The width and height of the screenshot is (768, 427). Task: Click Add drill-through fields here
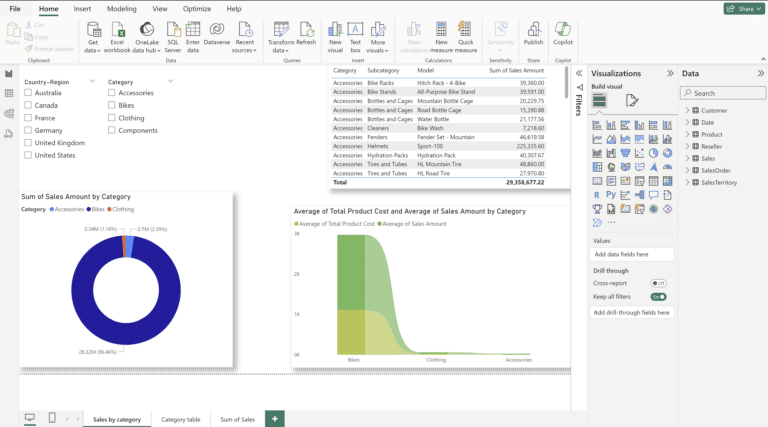click(x=632, y=312)
